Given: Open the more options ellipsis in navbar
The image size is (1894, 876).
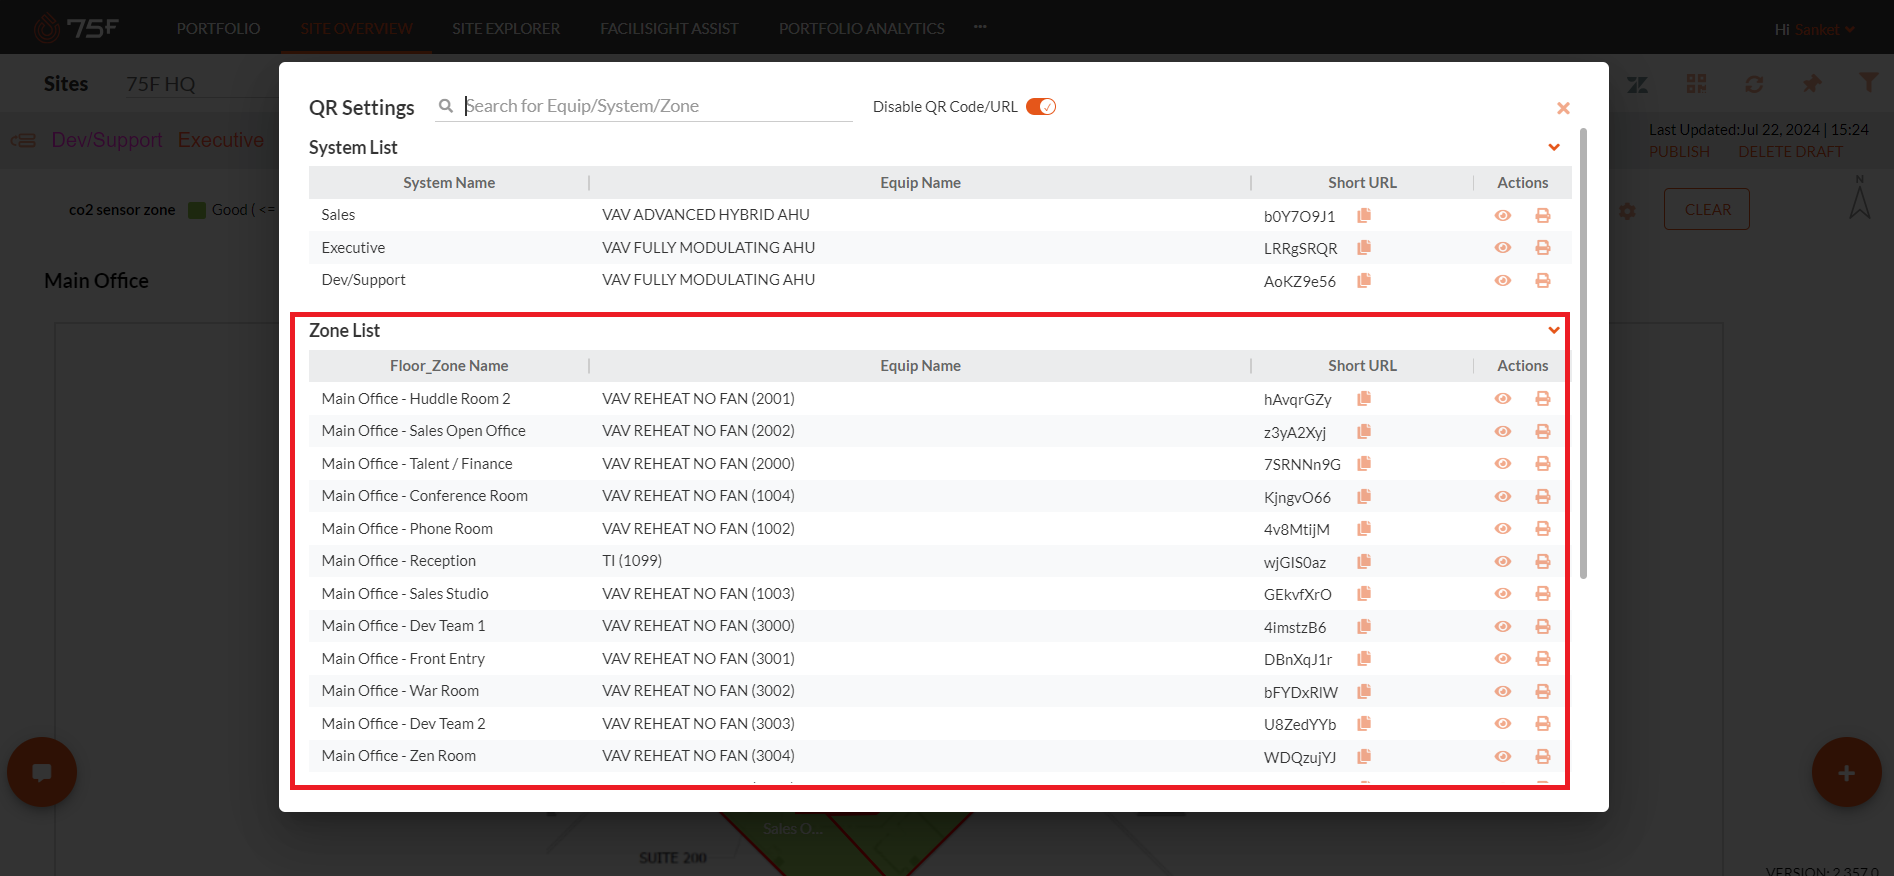Looking at the screenshot, I should [980, 27].
